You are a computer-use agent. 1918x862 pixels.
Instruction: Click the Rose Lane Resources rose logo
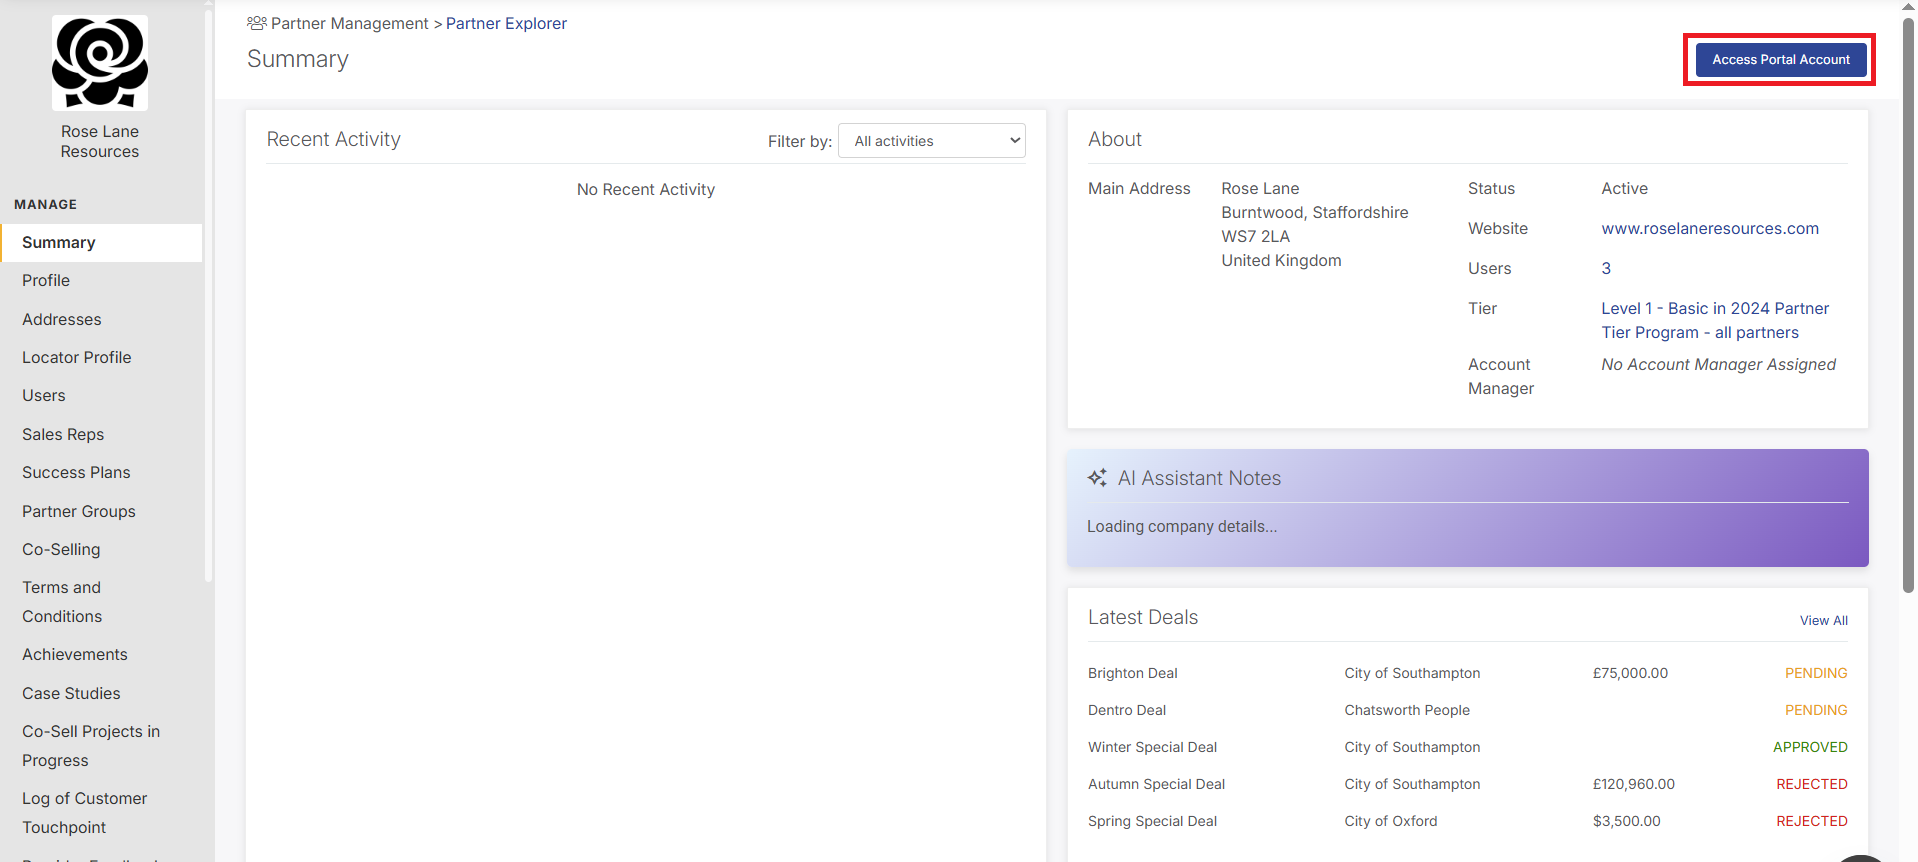[x=100, y=62]
